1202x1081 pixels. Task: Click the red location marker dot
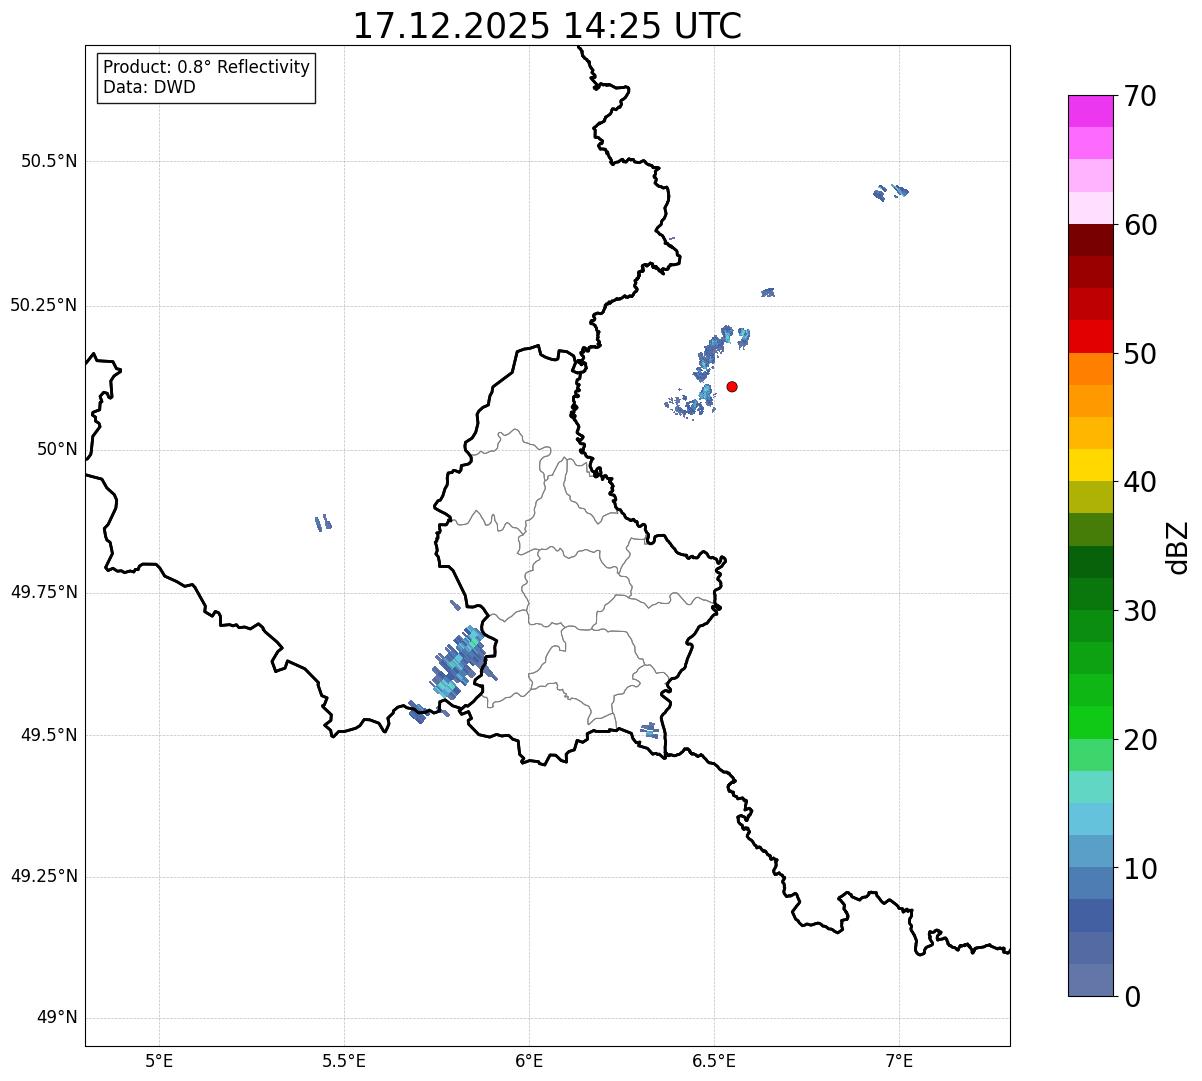(x=732, y=386)
